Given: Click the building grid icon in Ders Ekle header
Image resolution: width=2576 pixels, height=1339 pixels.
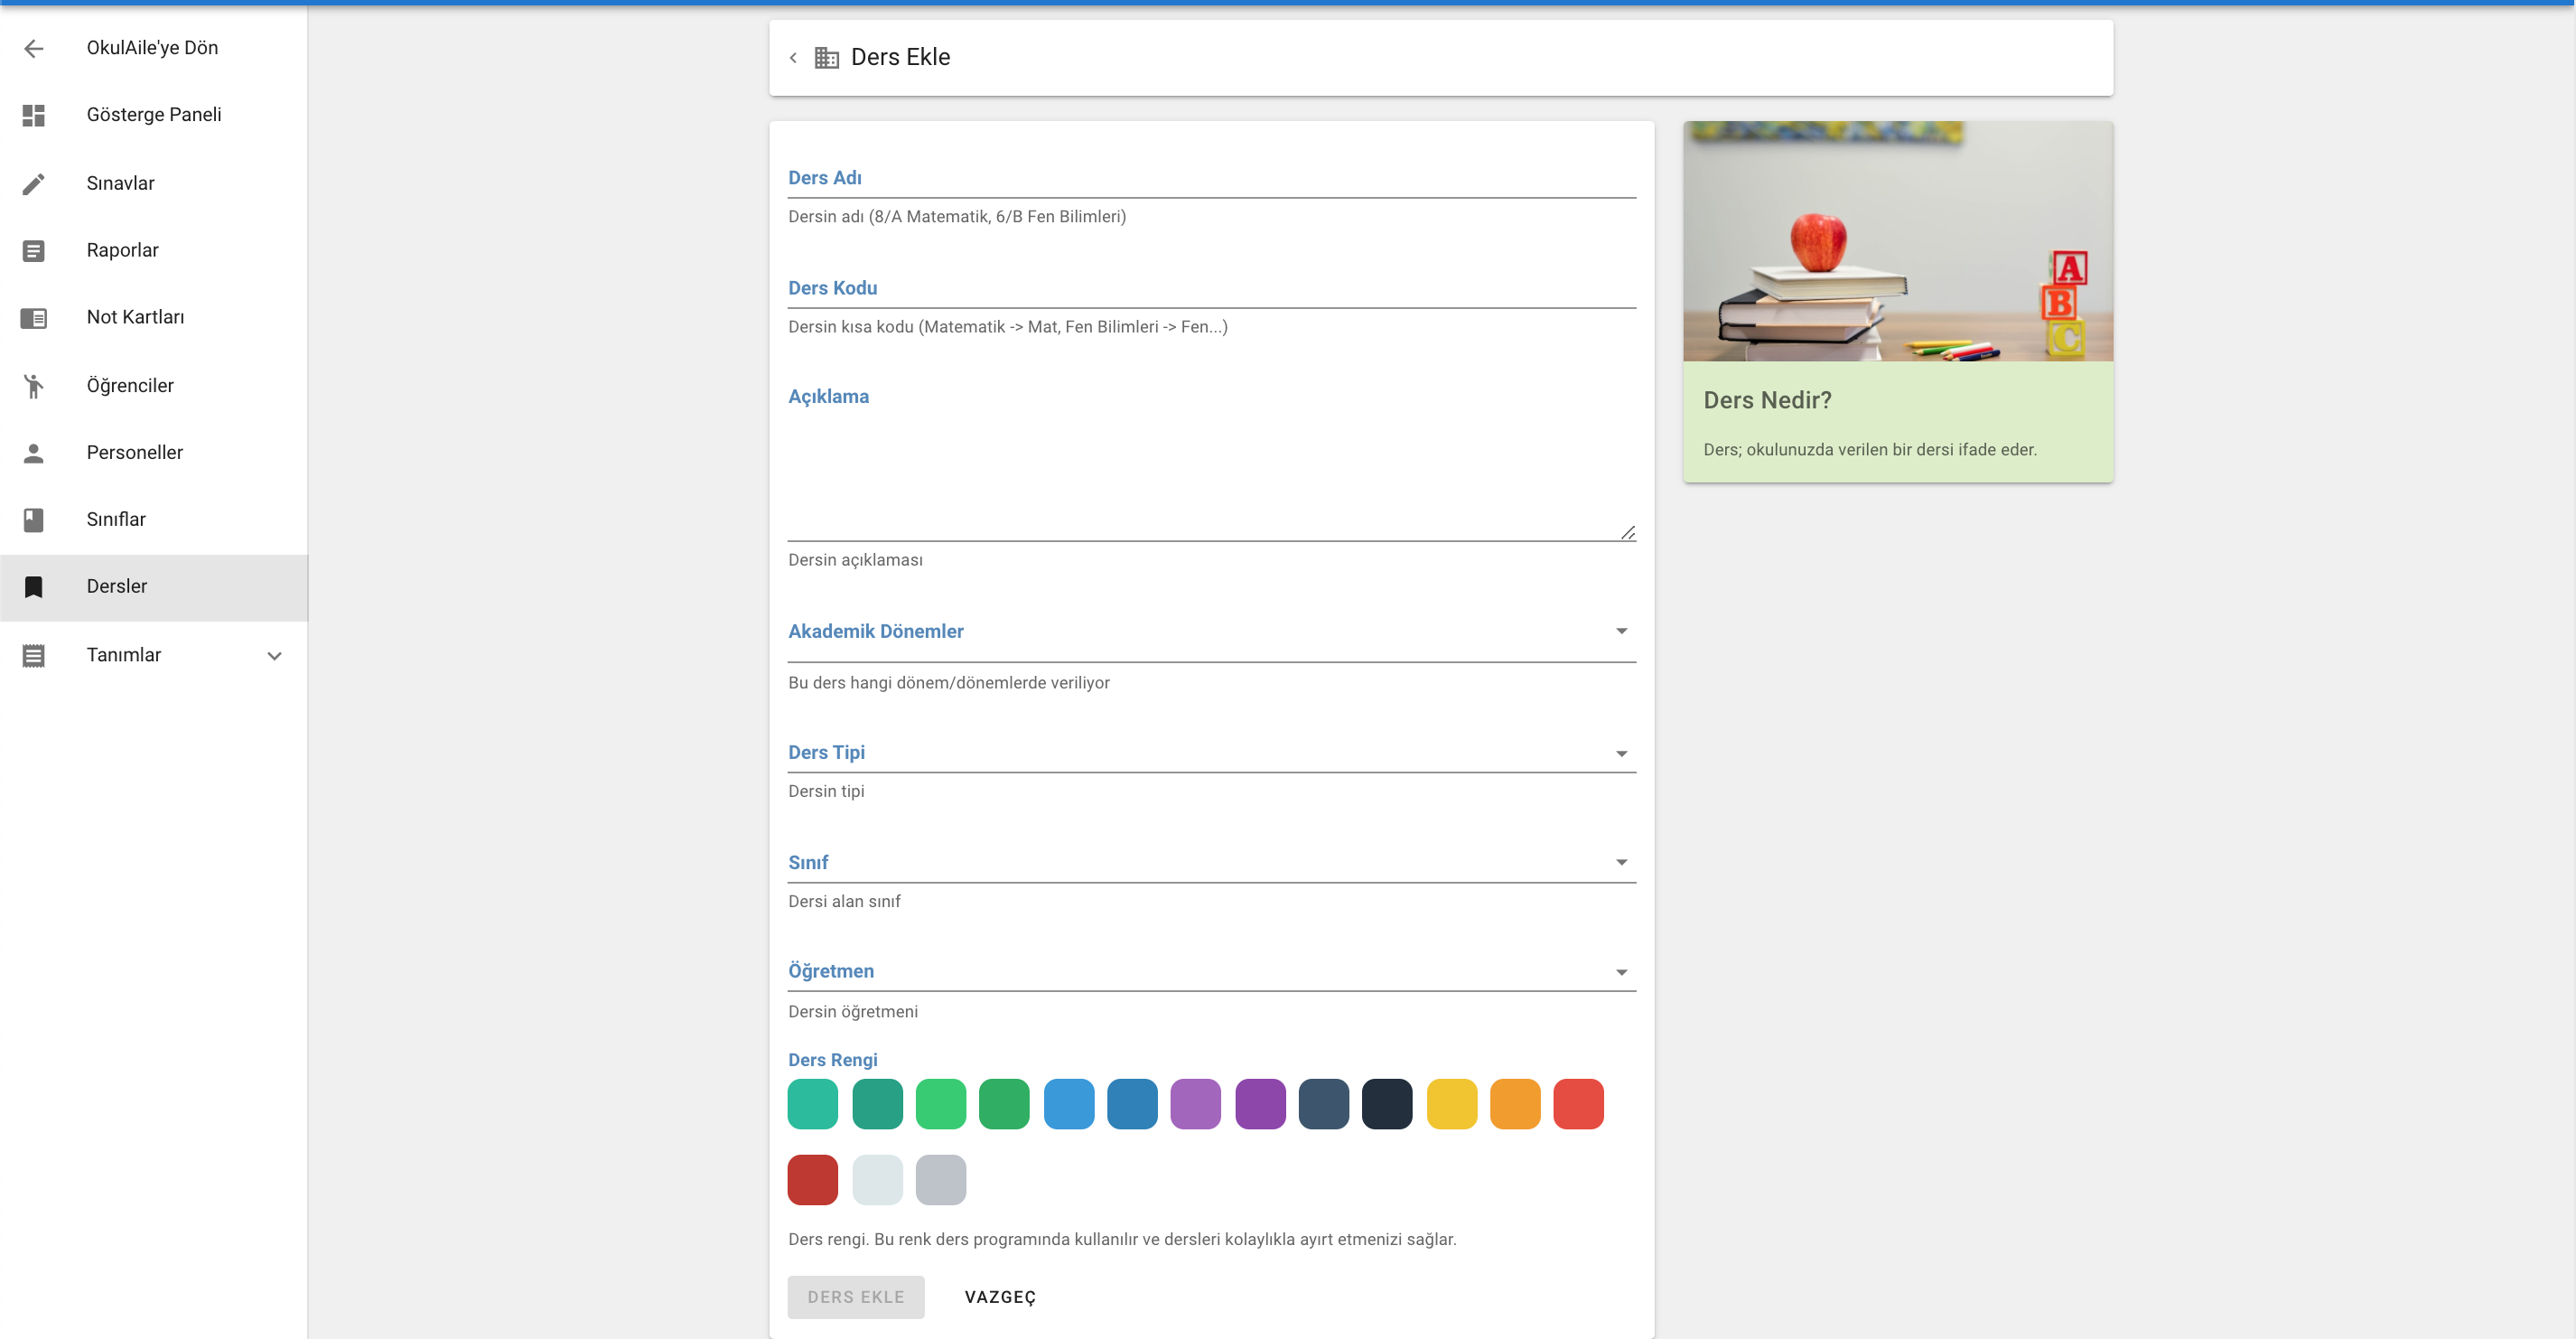Looking at the screenshot, I should pos(827,58).
